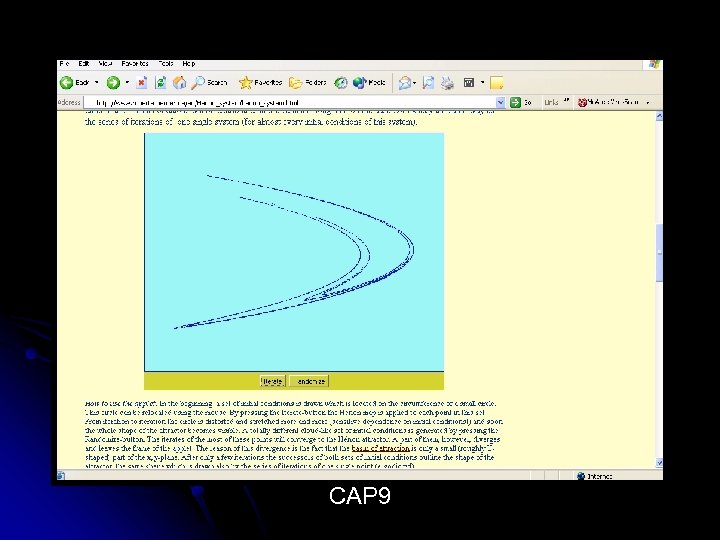Click the Back arrow button
The width and height of the screenshot is (720, 540).
67,83
